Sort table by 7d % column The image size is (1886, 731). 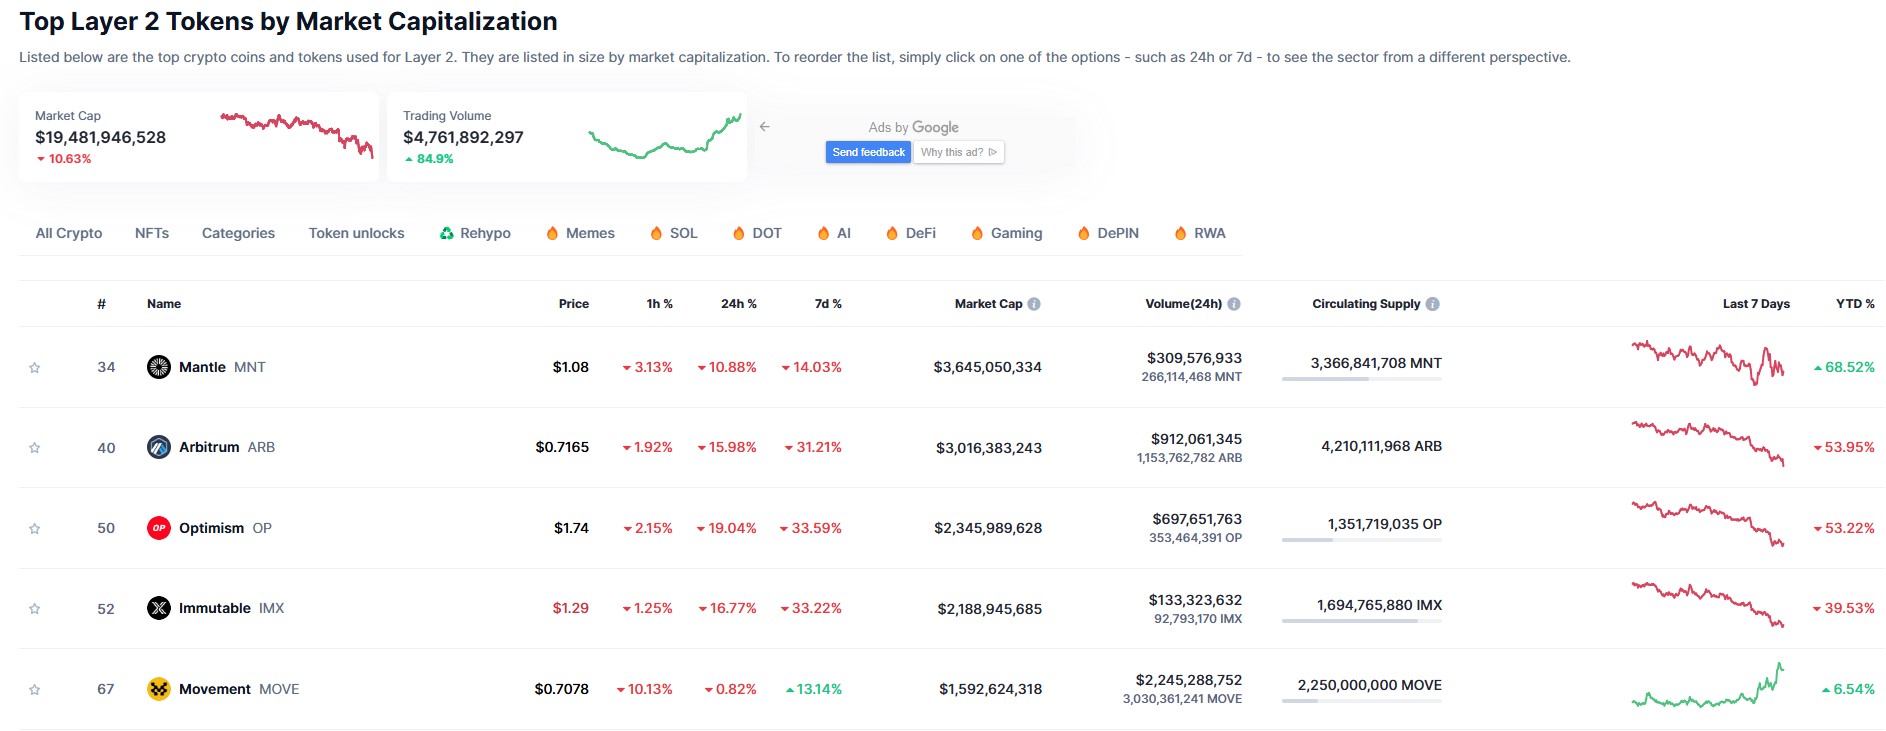click(x=828, y=304)
